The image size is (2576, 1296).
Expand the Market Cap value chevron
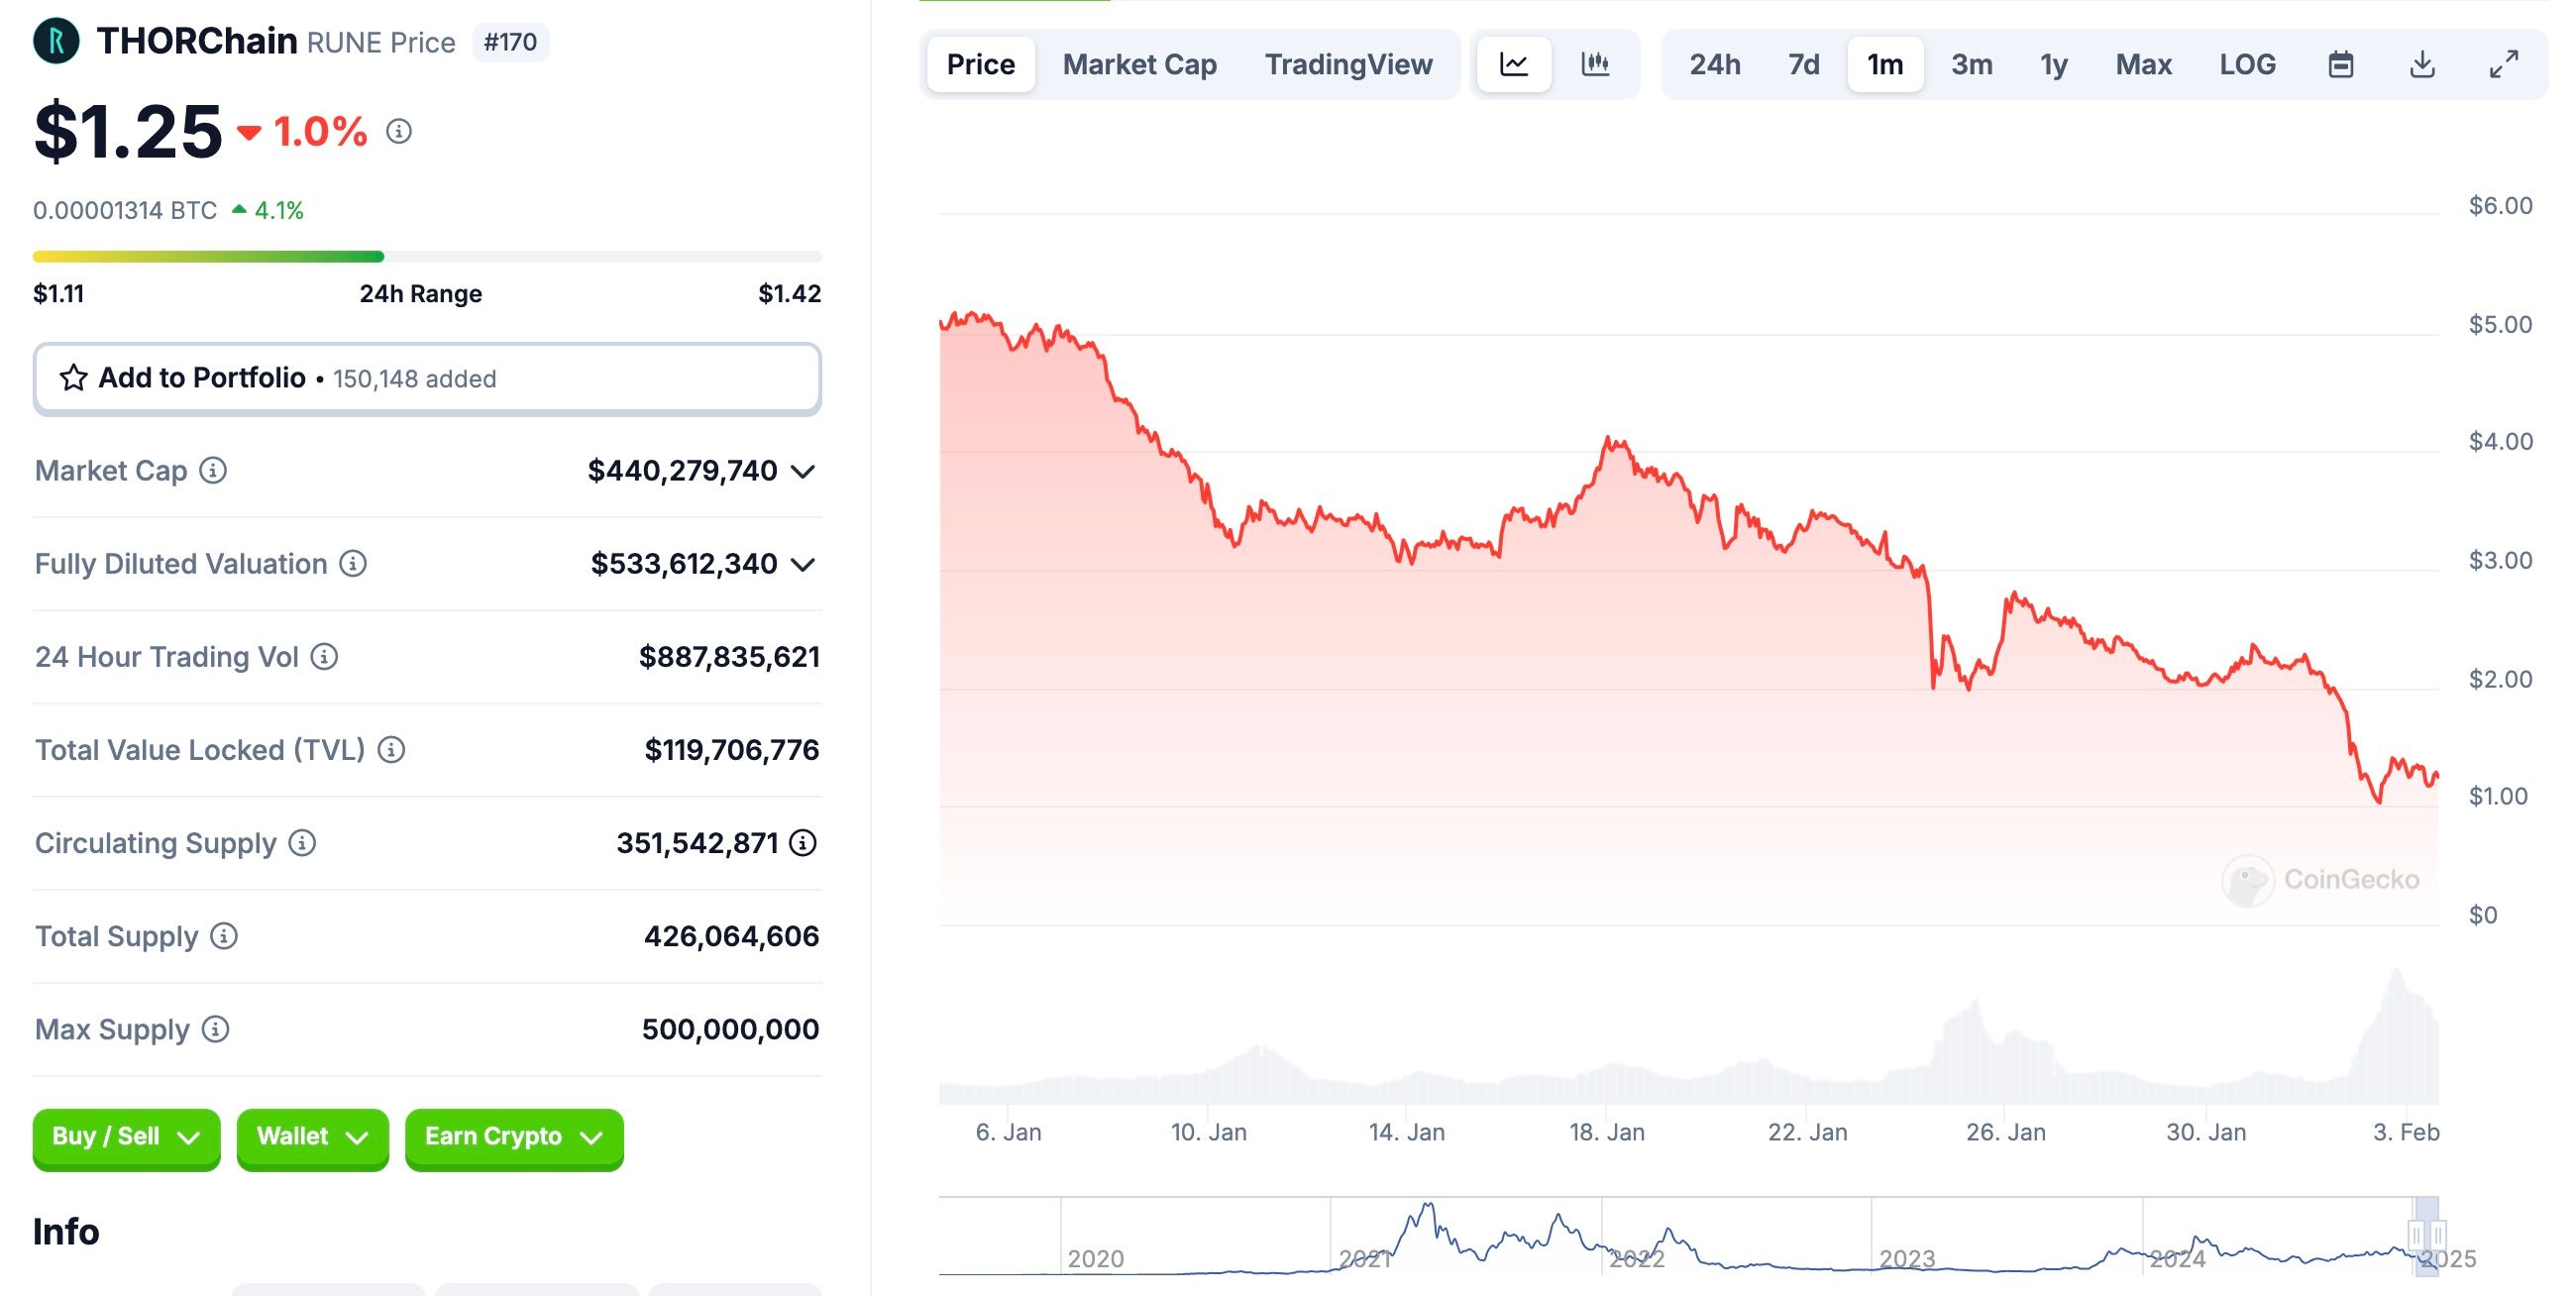coord(803,471)
